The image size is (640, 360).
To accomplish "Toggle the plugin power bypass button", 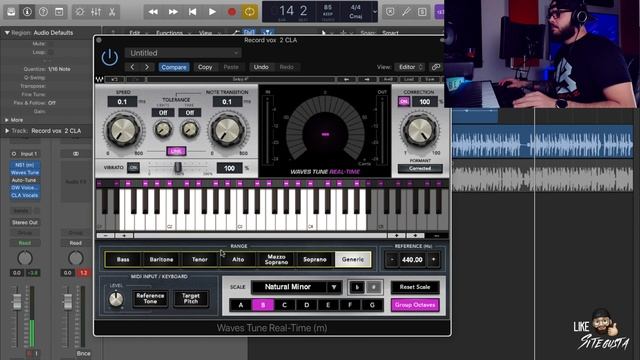I will point(109,58).
